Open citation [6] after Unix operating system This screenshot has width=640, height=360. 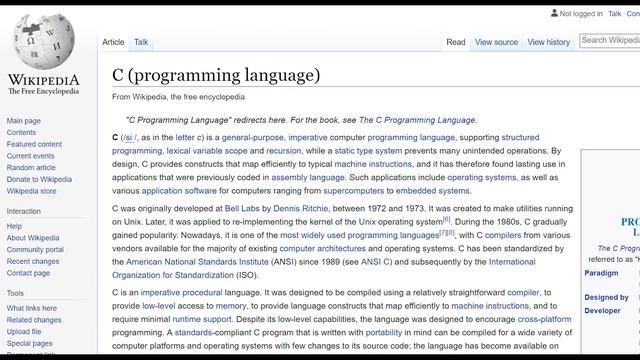(x=447, y=219)
